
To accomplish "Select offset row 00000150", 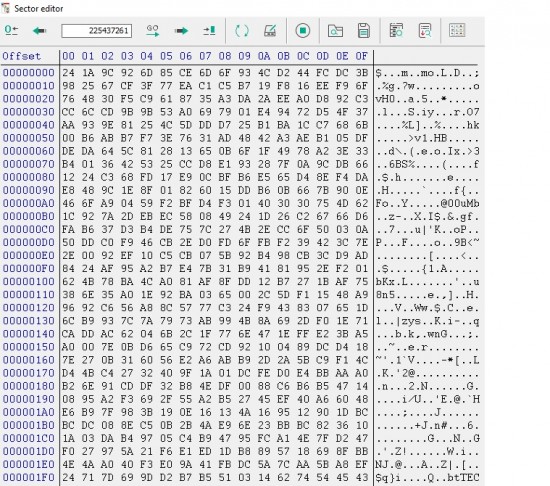I will 29,347.
